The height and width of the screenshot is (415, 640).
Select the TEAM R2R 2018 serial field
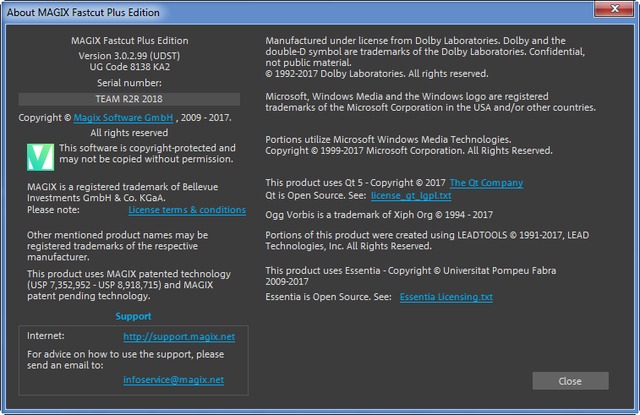(129, 99)
